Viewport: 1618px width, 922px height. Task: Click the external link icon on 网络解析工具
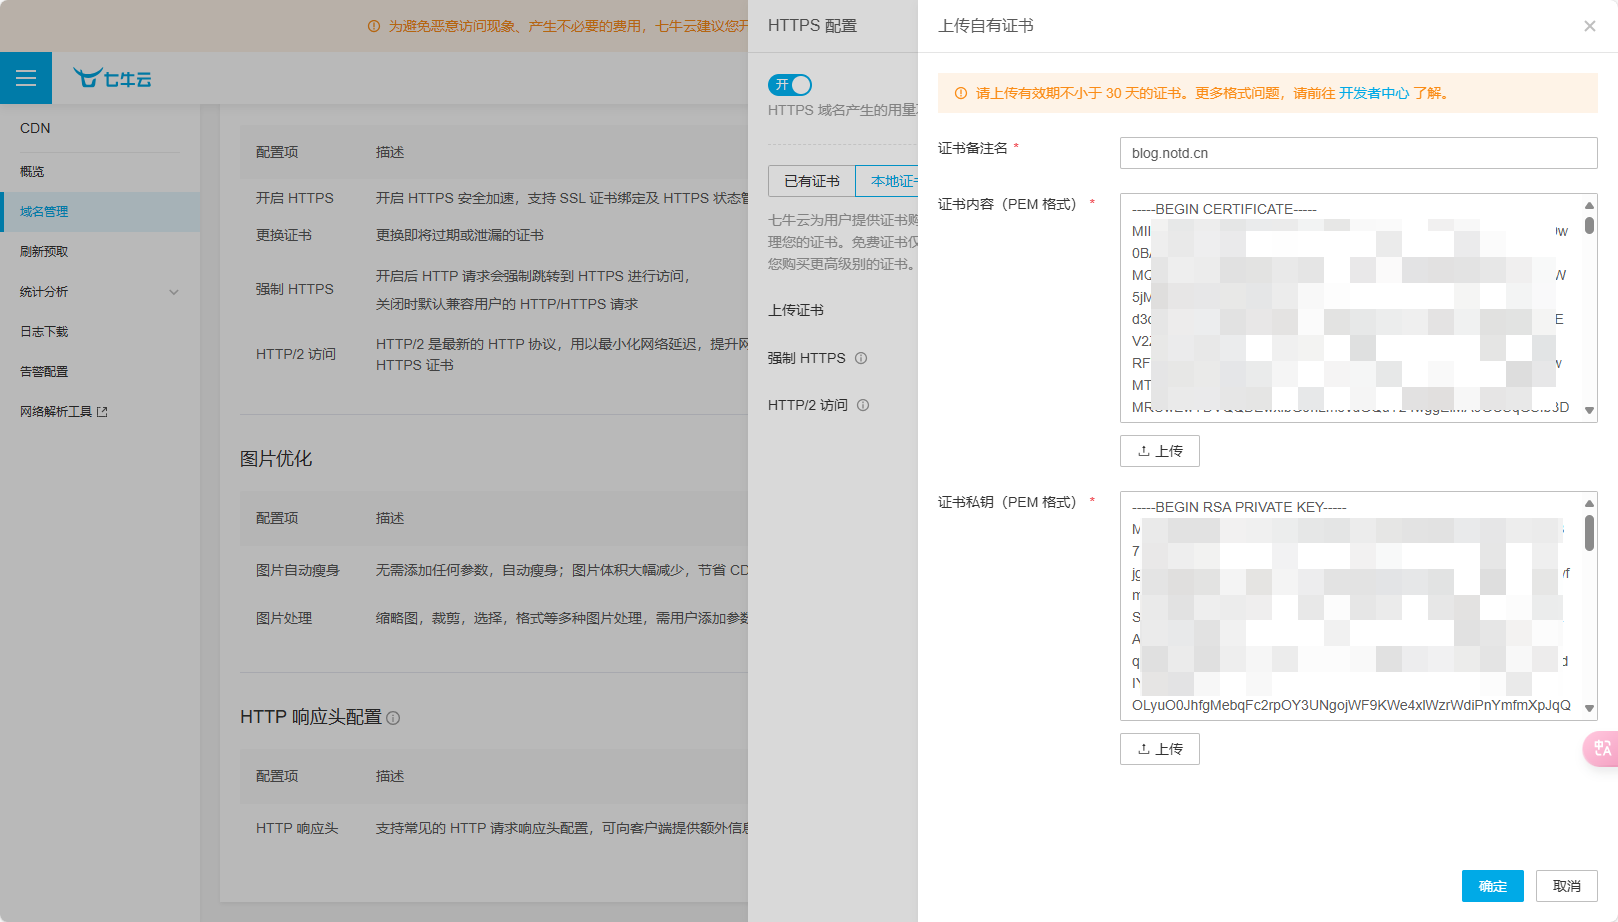tap(102, 412)
